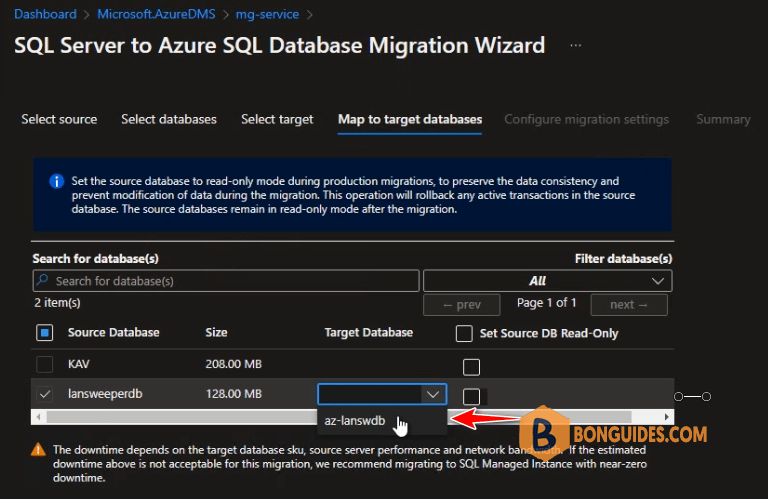The image size is (768, 499).
Task: Open Configure migration settings tab
Action: [586, 119]
